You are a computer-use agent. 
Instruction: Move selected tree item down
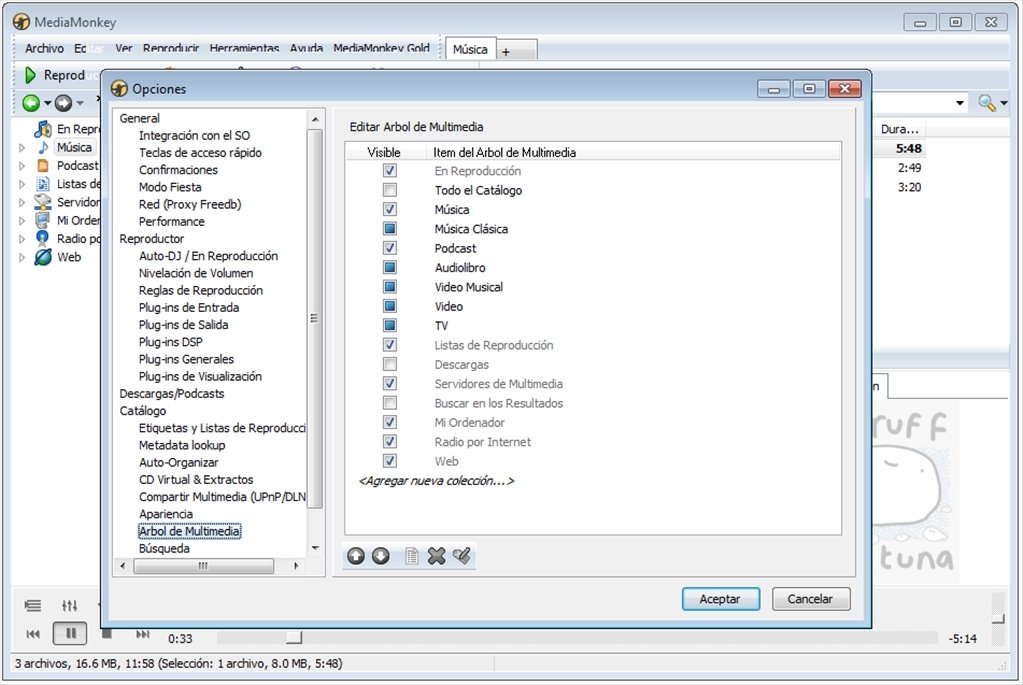coord(380,556)
